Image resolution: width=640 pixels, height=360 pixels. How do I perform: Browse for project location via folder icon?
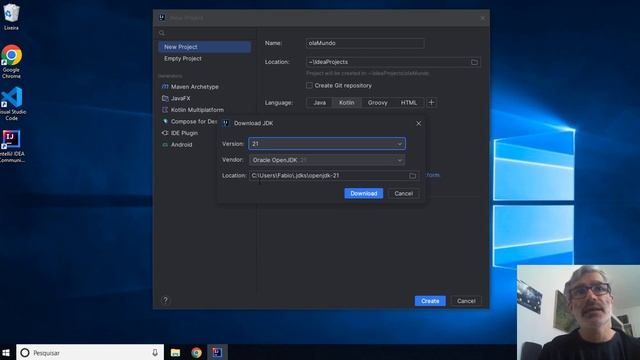coord(474,62)
